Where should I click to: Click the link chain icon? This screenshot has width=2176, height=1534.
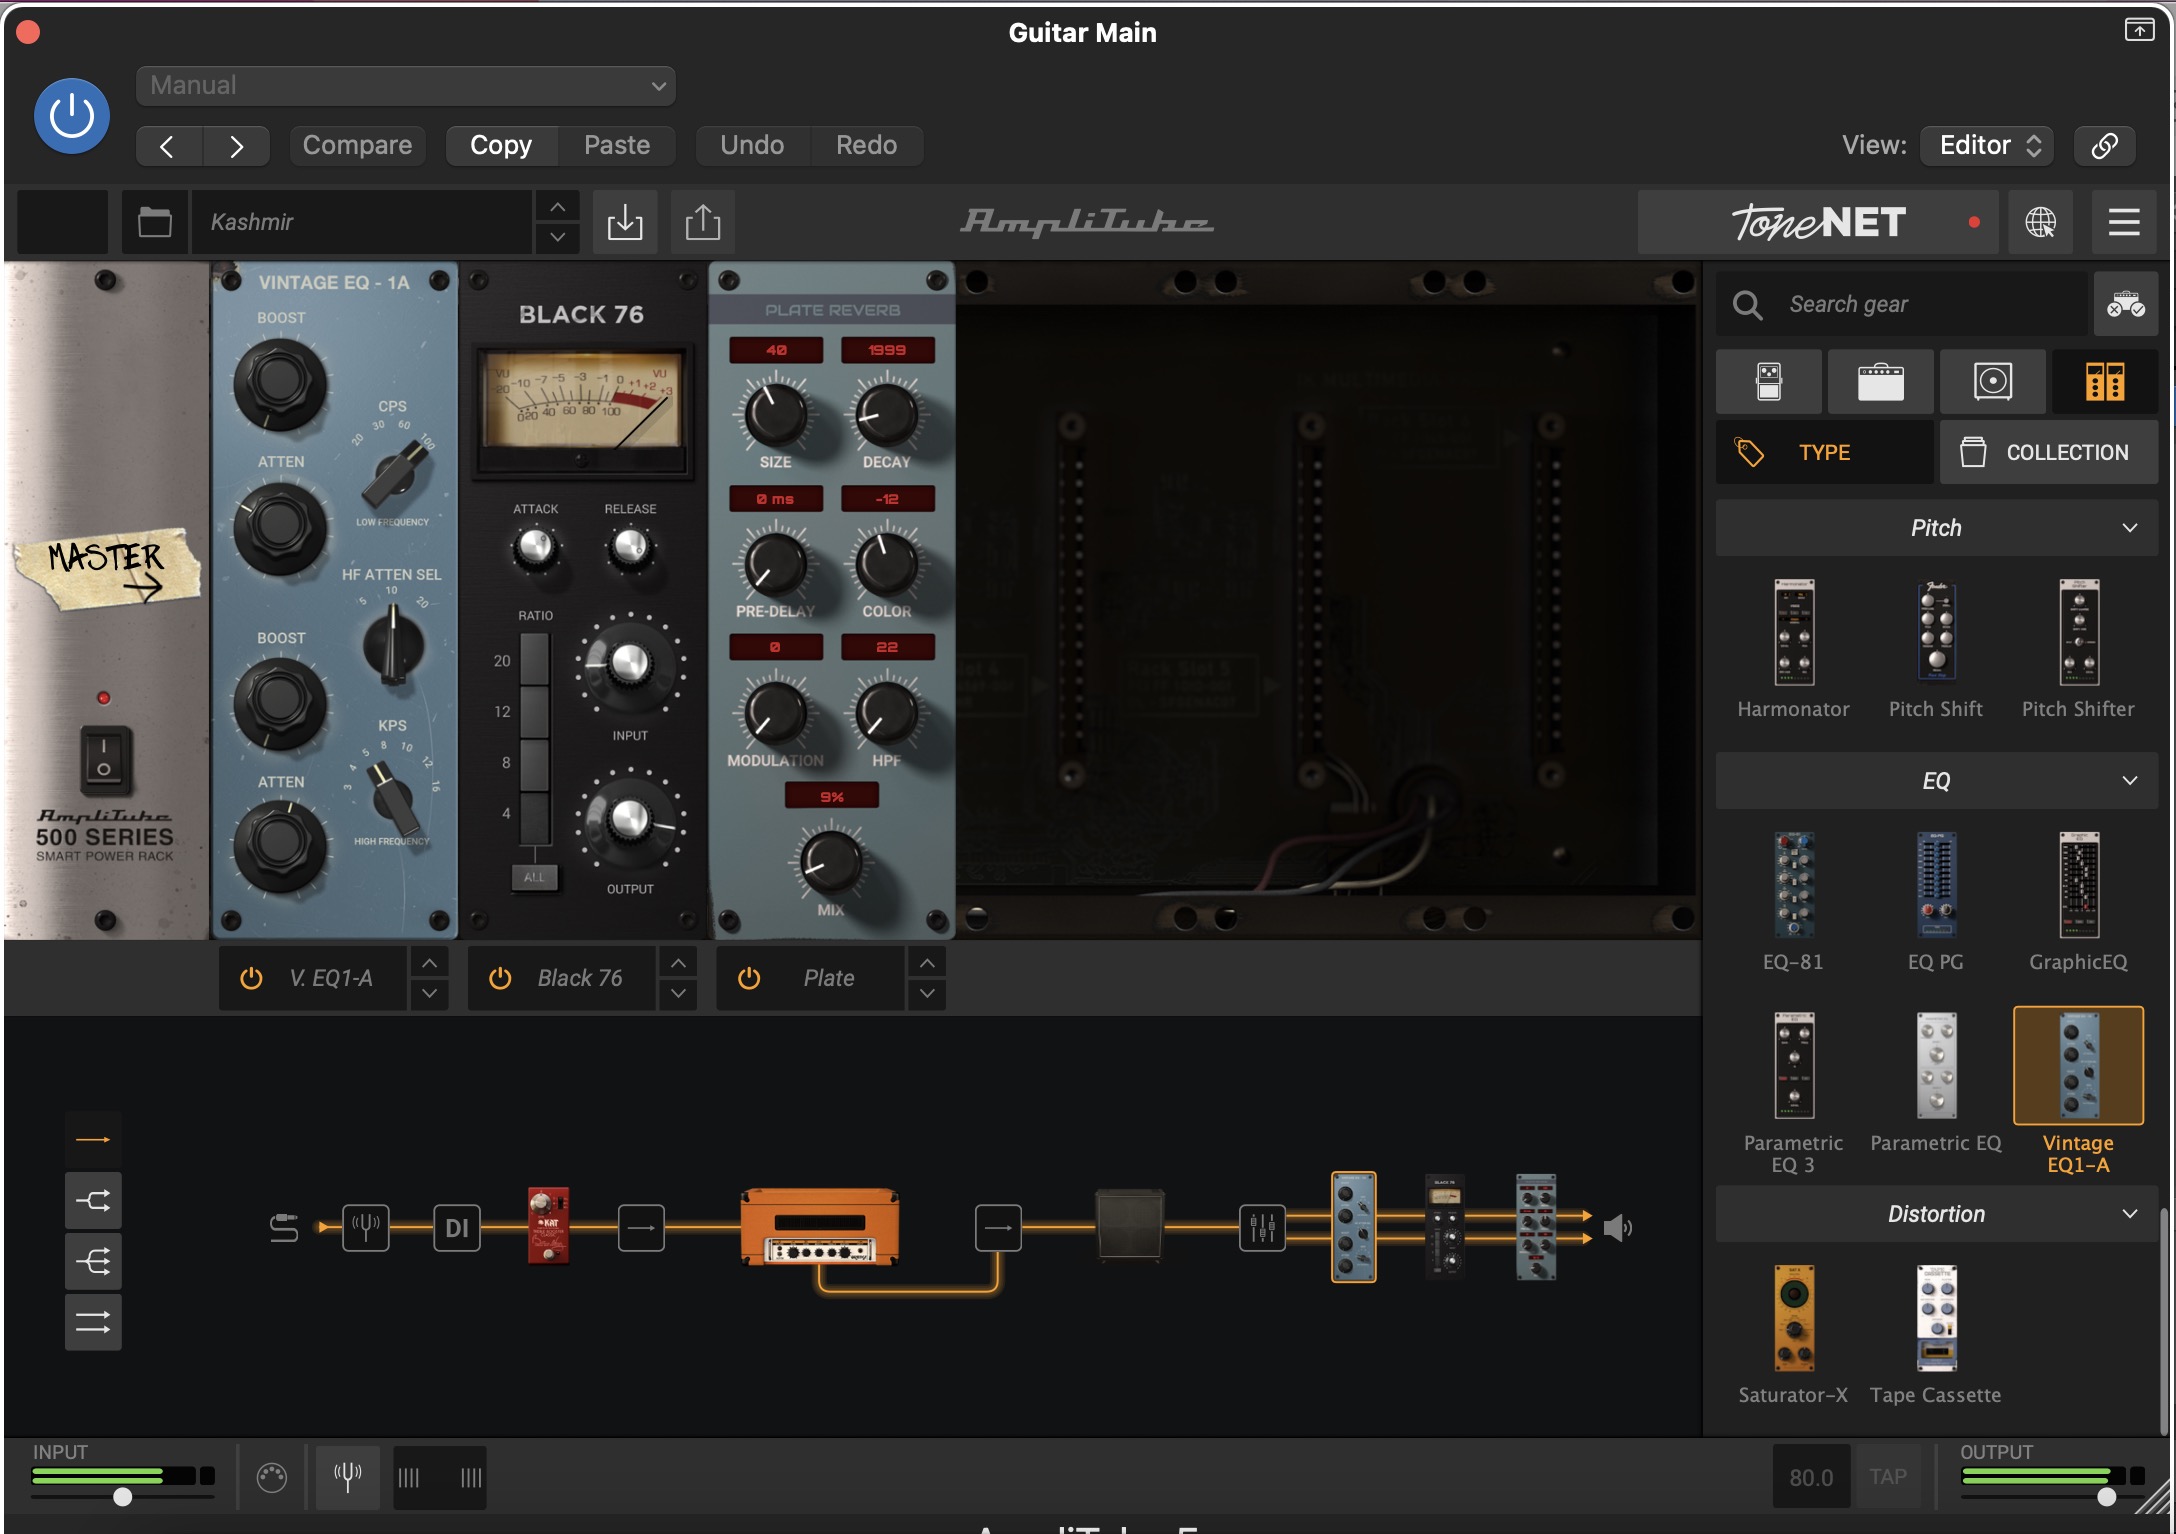pyautogui.click(x=2104, y=146)
